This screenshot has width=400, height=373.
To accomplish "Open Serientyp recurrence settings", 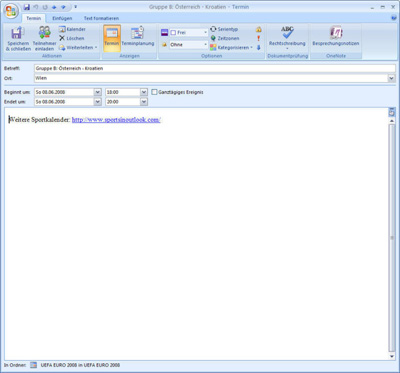I will click(x=224, y=29).
